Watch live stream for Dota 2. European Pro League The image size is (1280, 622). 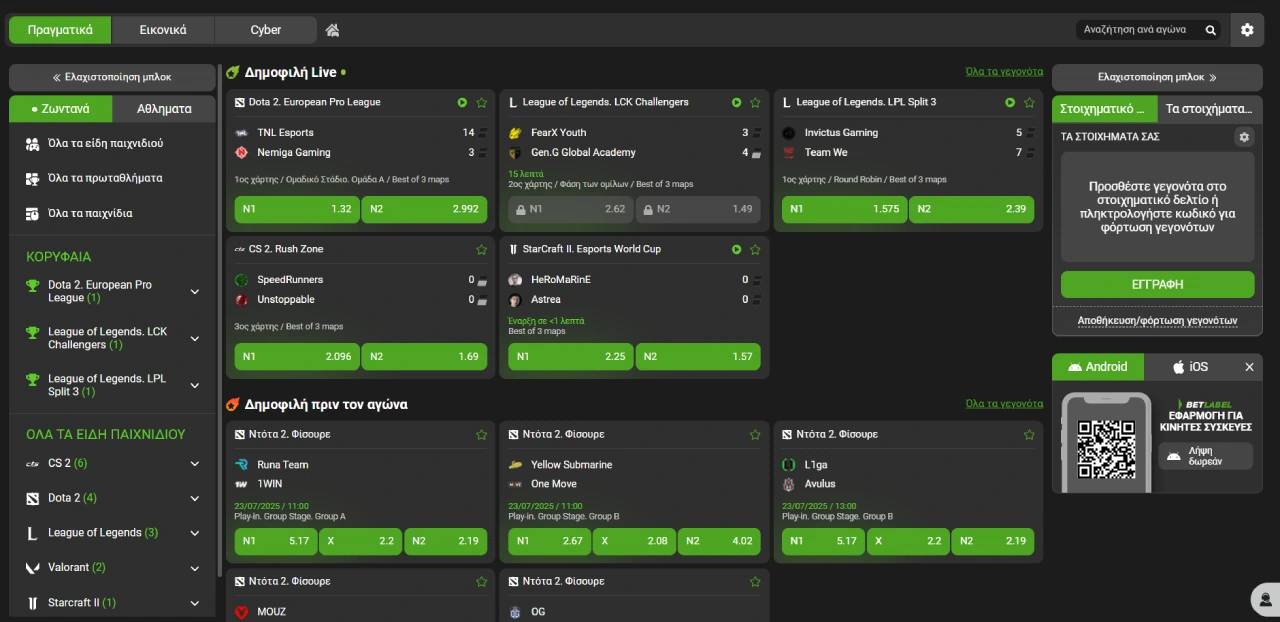[x=462, y=102]
